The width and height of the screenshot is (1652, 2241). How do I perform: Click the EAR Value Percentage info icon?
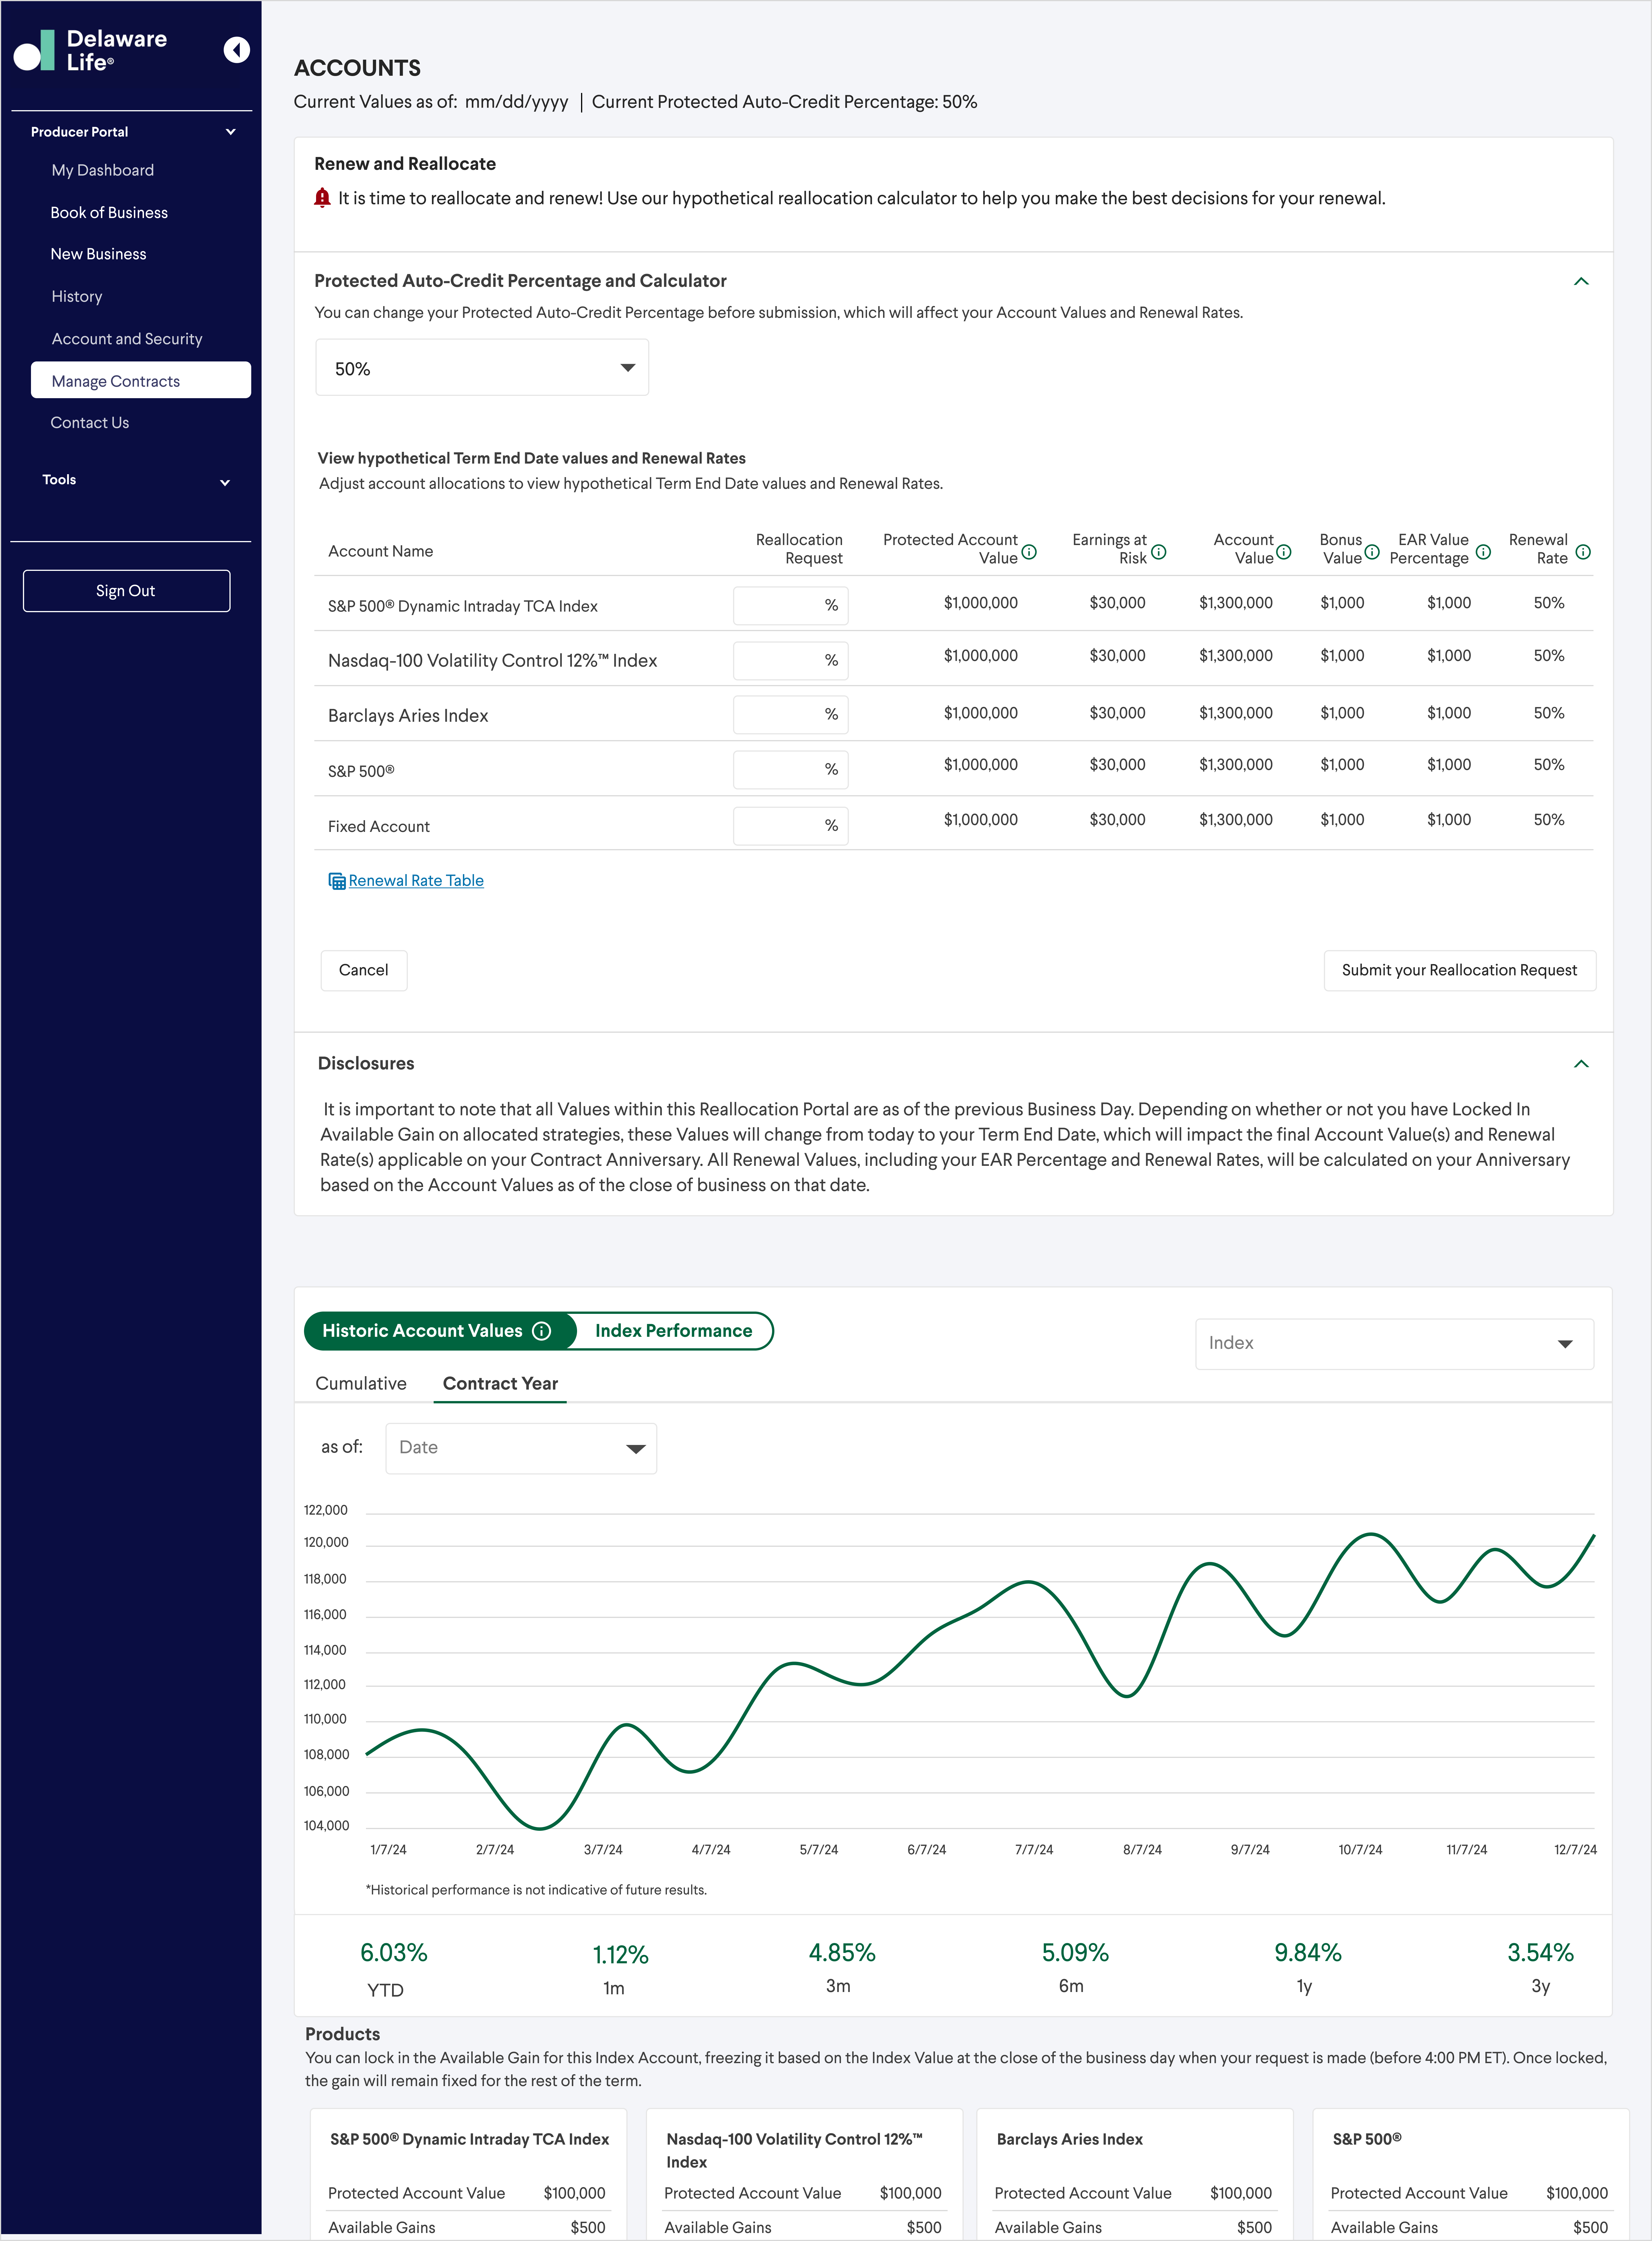click(1483, 552)
